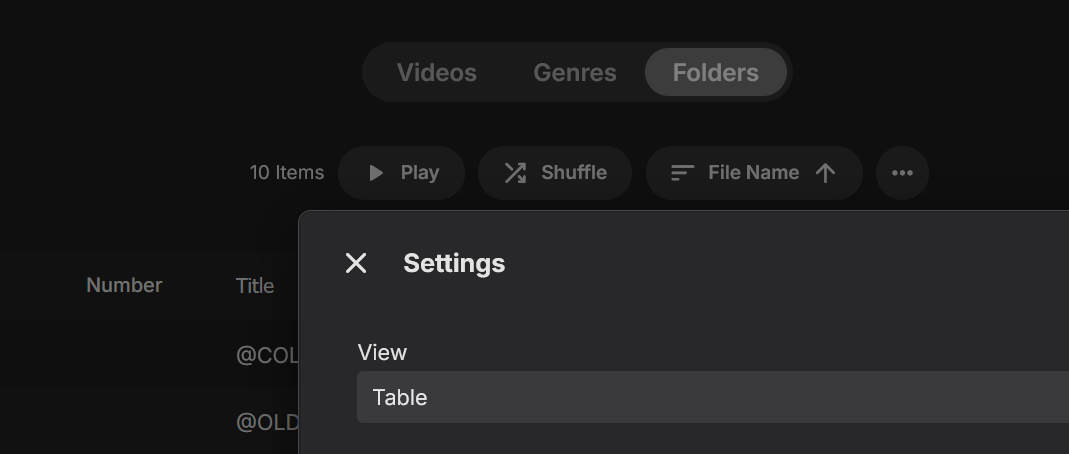Click the Title column header
Image resolution: width=1069 pixels, height=454 pixels.
point(255,285)
